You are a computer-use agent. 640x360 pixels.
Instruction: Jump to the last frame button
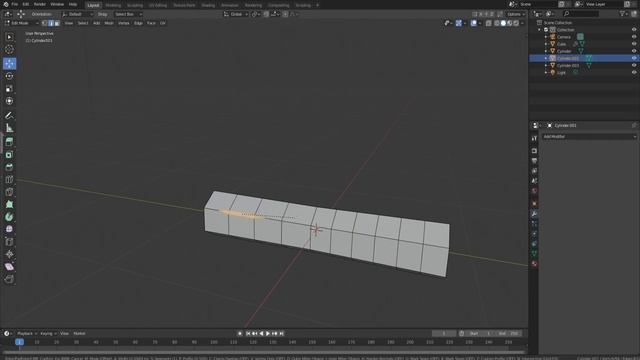pyautogui.click(x=282, y=333)
